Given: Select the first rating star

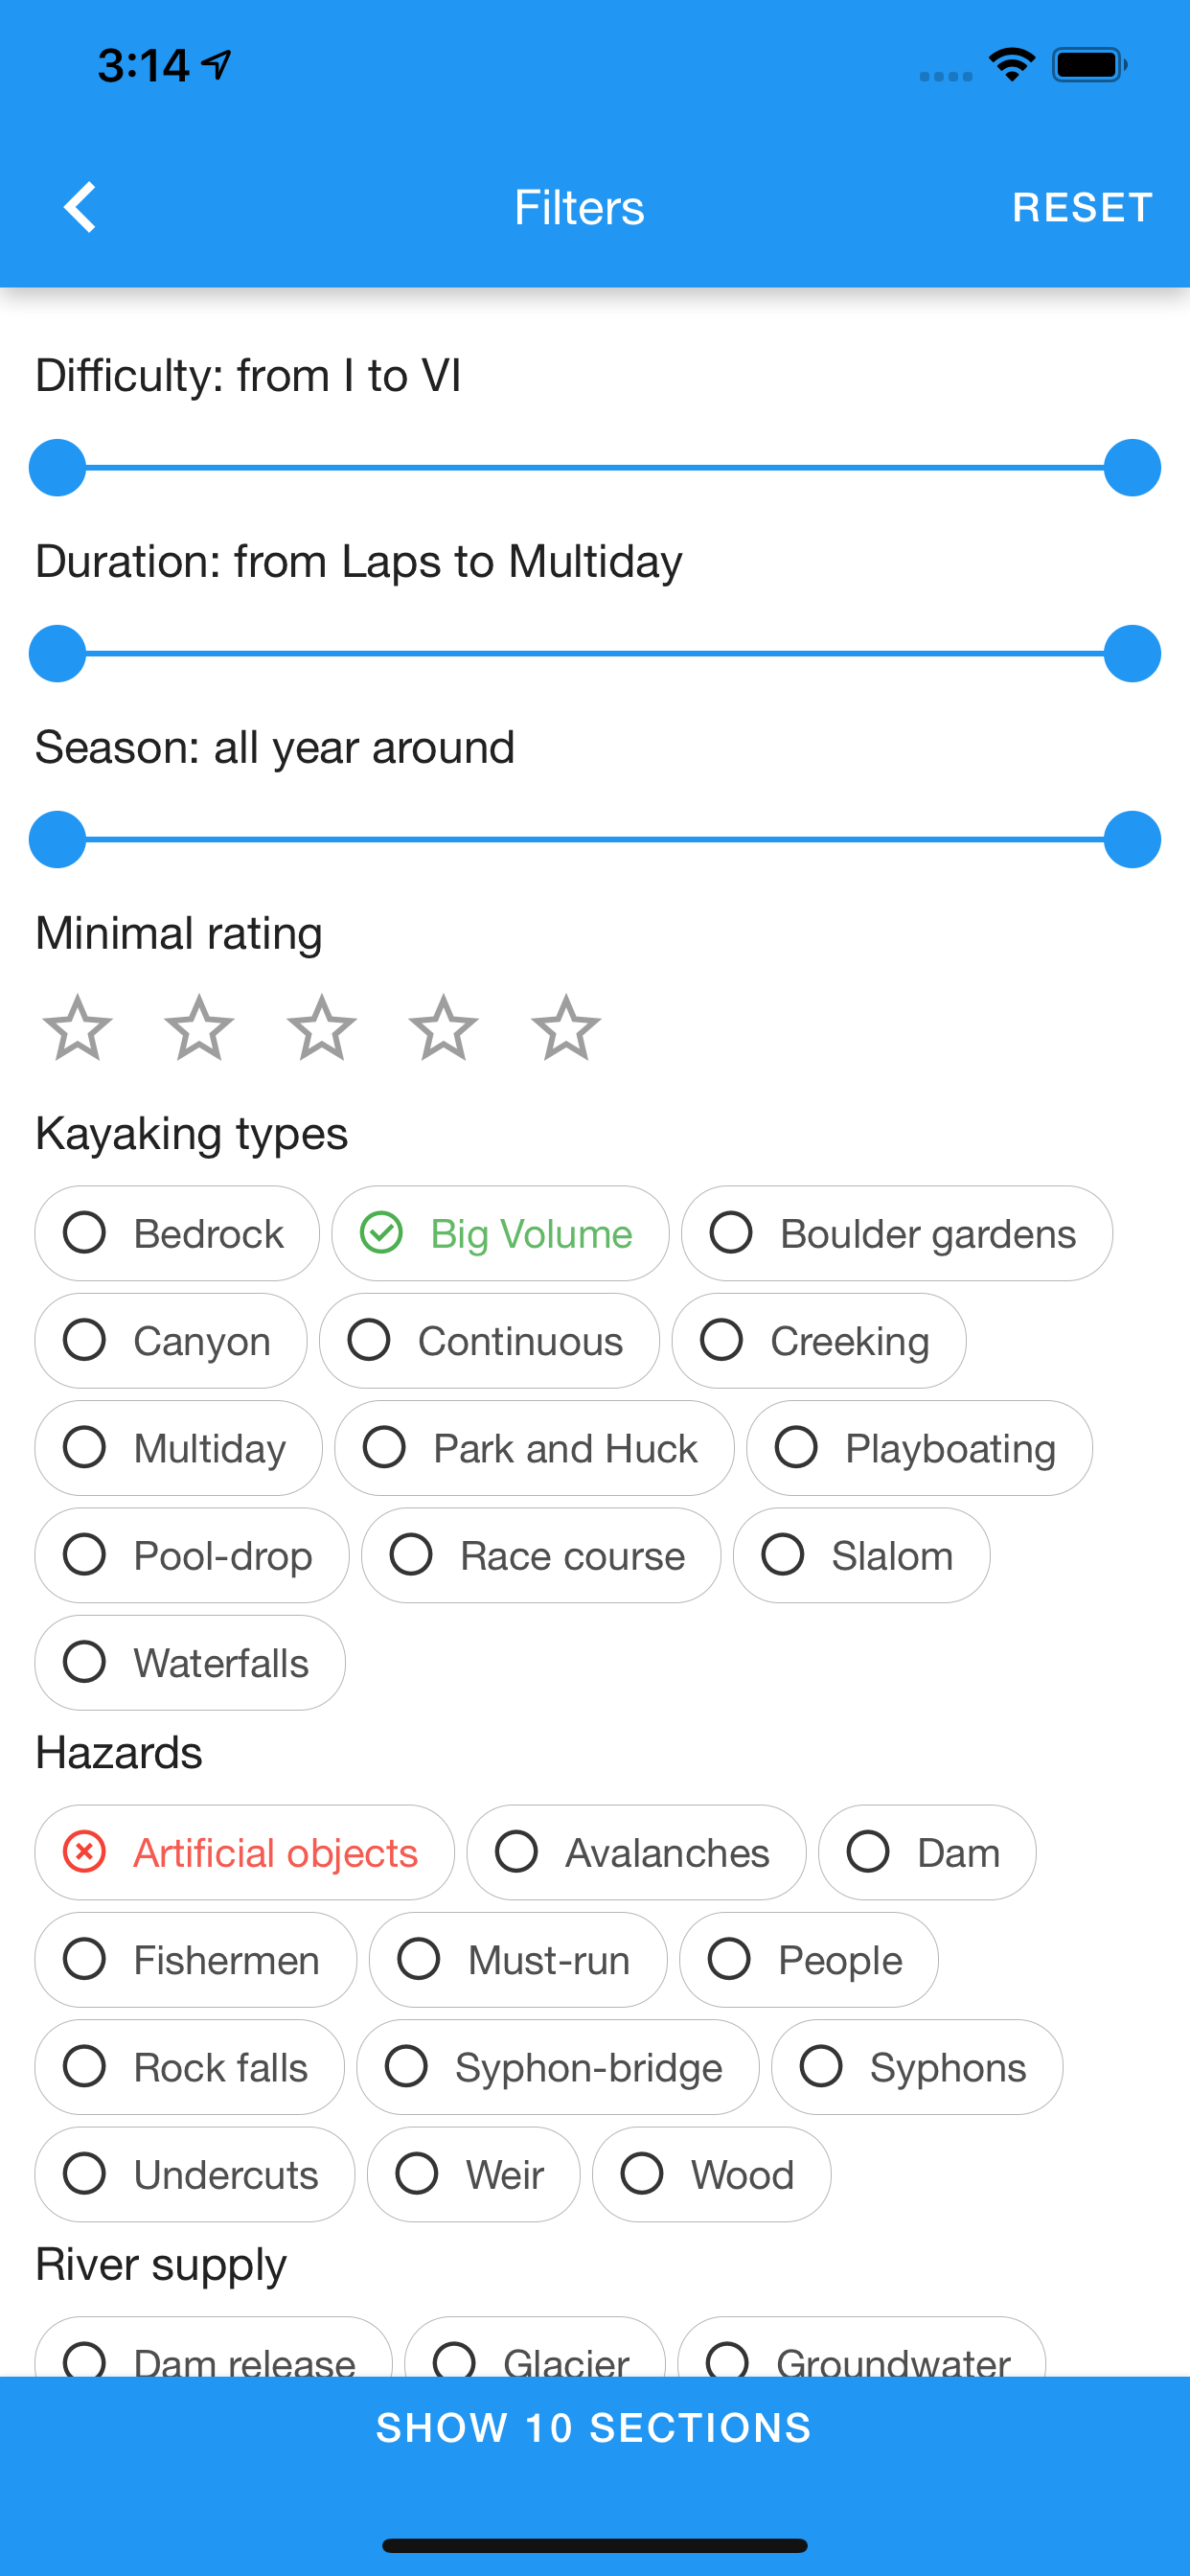Looking at the screenshot, I should [x=77, y=1027].
